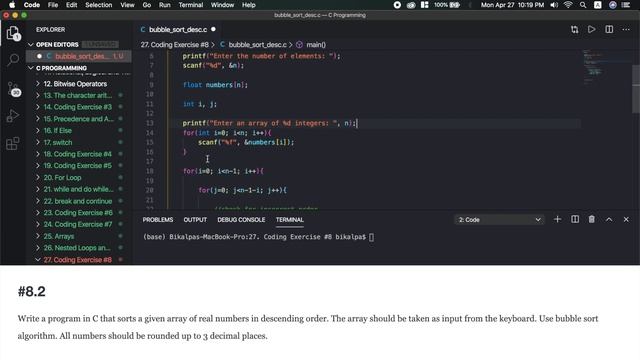Click the screen recording menu bar icon
Viewport: 640px width, 360px height.
tap(397, 5)
